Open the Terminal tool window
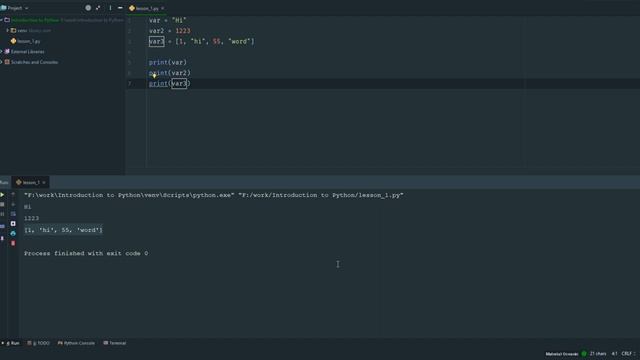The image size is (640, 360). point(115,343)
